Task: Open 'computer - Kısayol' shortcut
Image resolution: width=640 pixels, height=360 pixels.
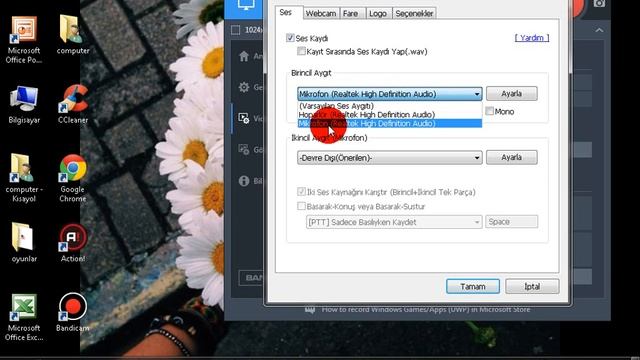Action: pyautogui.click(x=24, y=178)
